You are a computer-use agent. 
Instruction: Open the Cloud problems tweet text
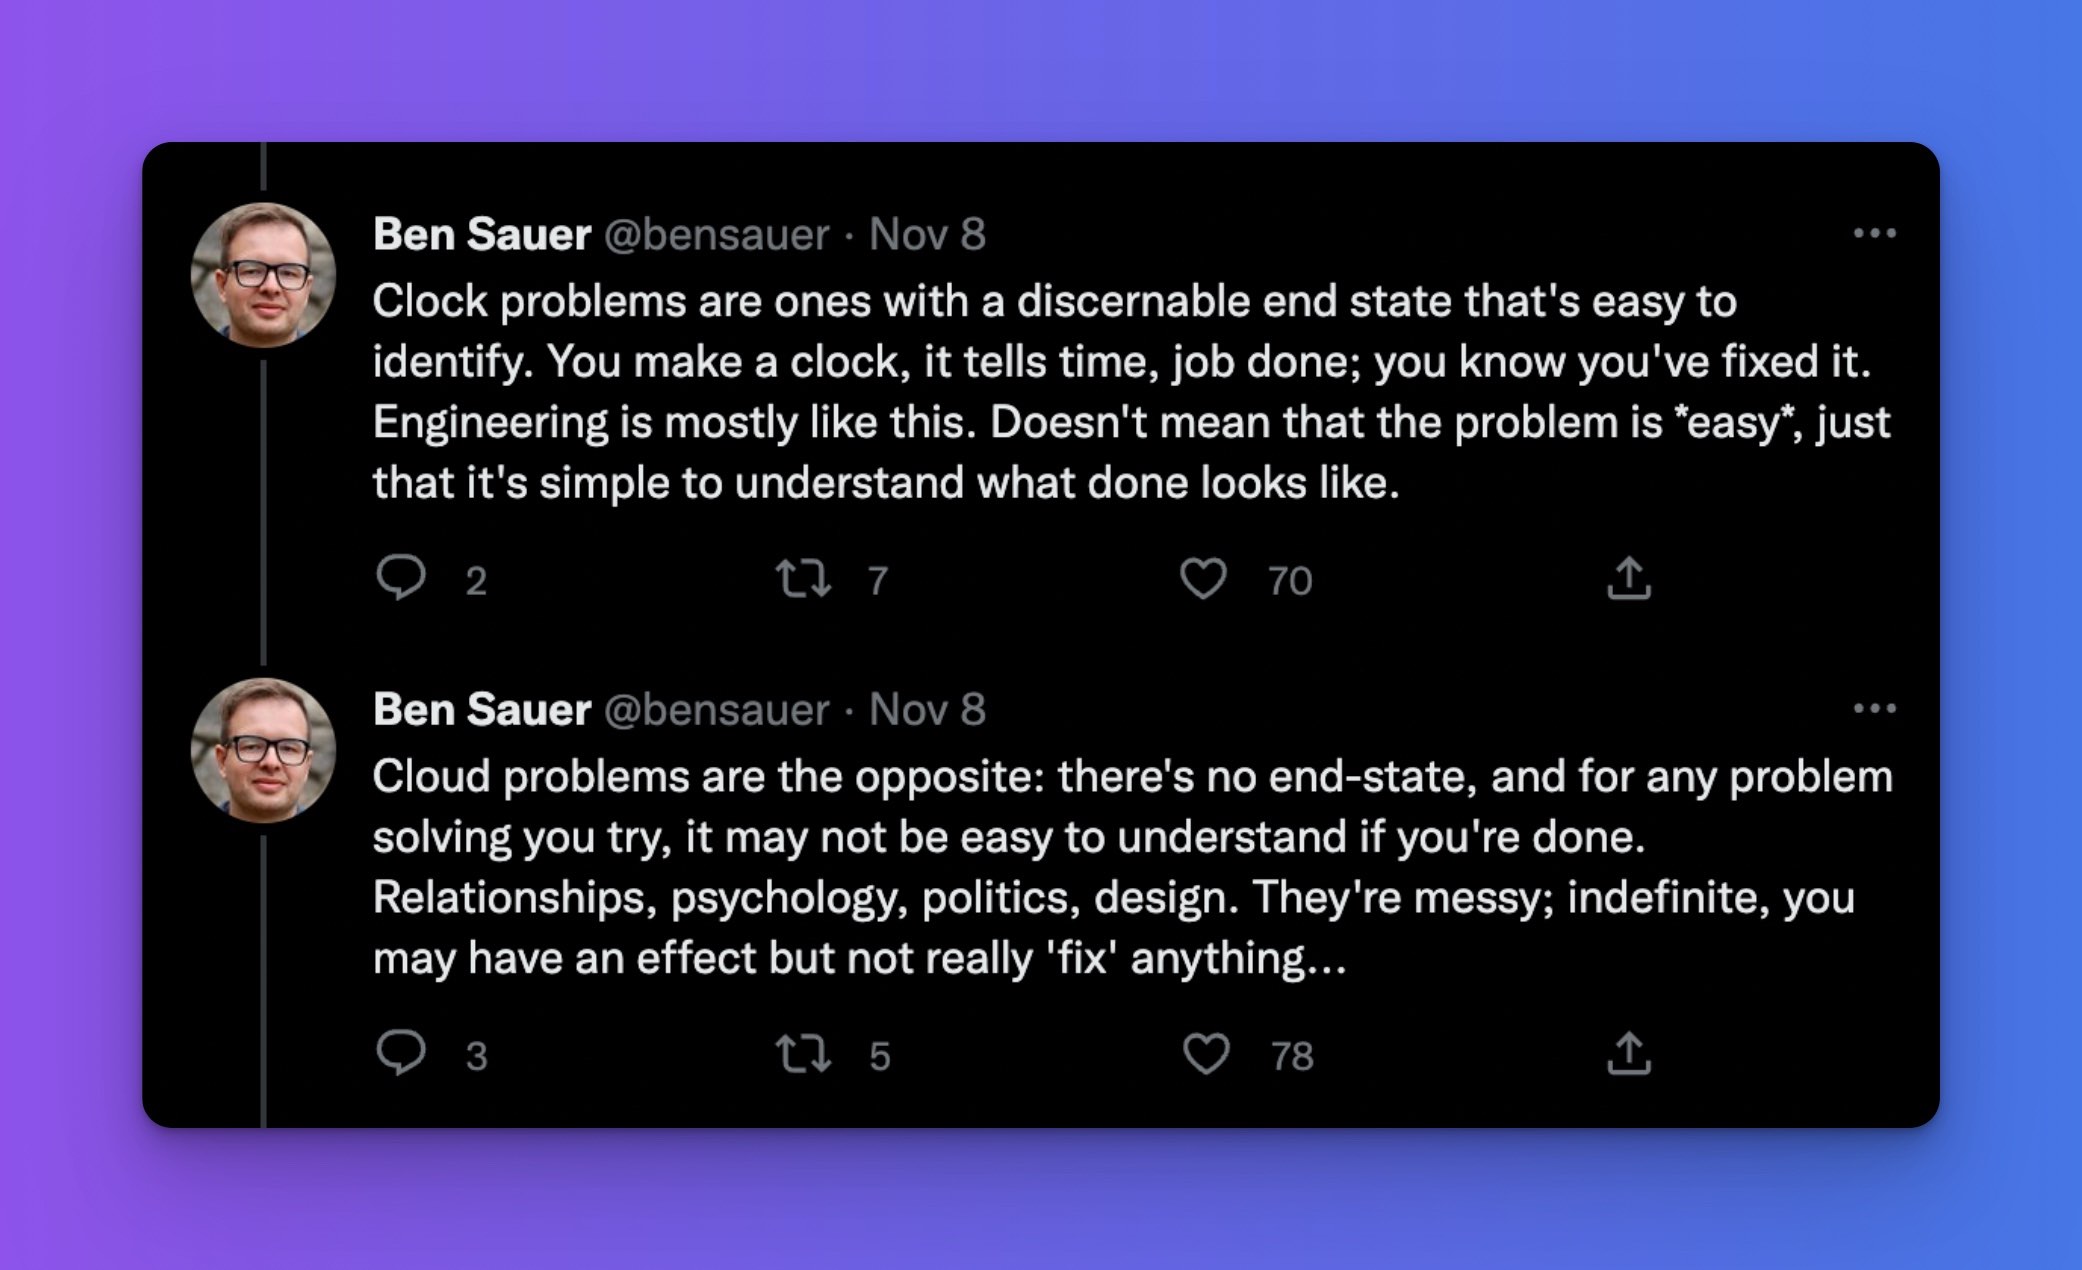coord(1132,867)
